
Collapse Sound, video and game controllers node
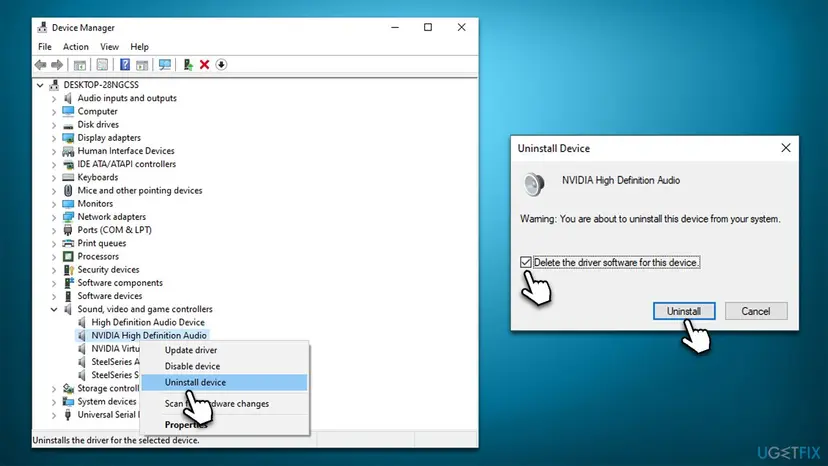coord(54,310)
